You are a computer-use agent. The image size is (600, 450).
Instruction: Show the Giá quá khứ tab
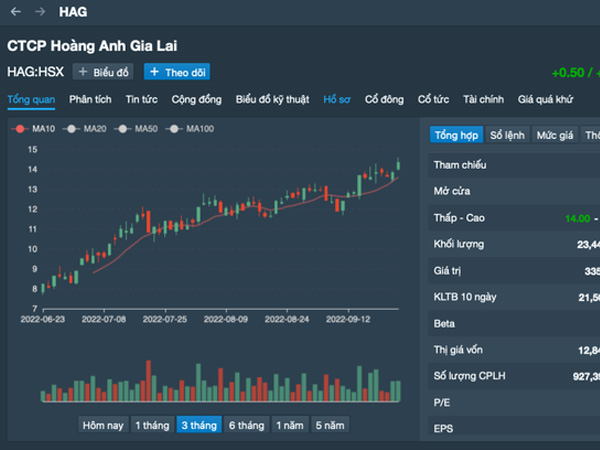click(545, 99)
